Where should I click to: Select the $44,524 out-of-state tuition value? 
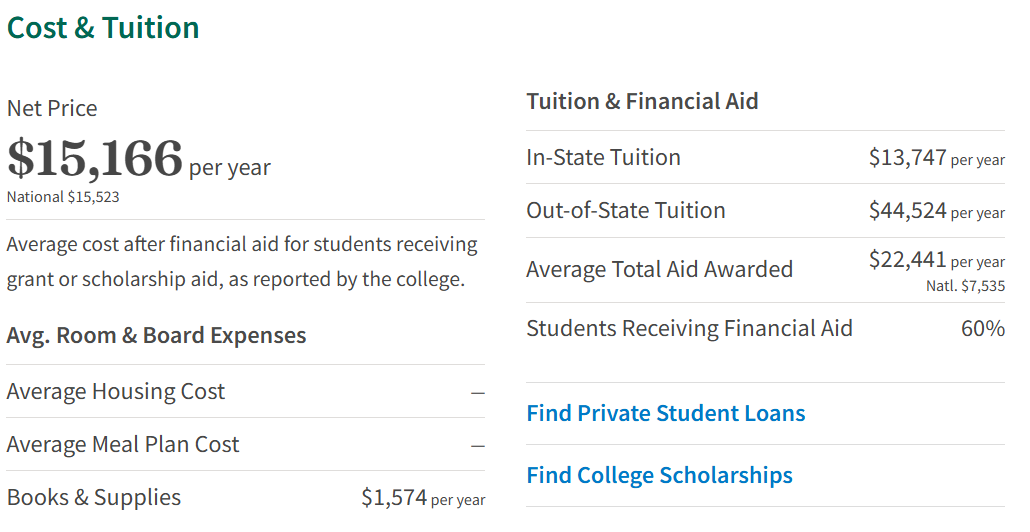(x=907, y=211)
